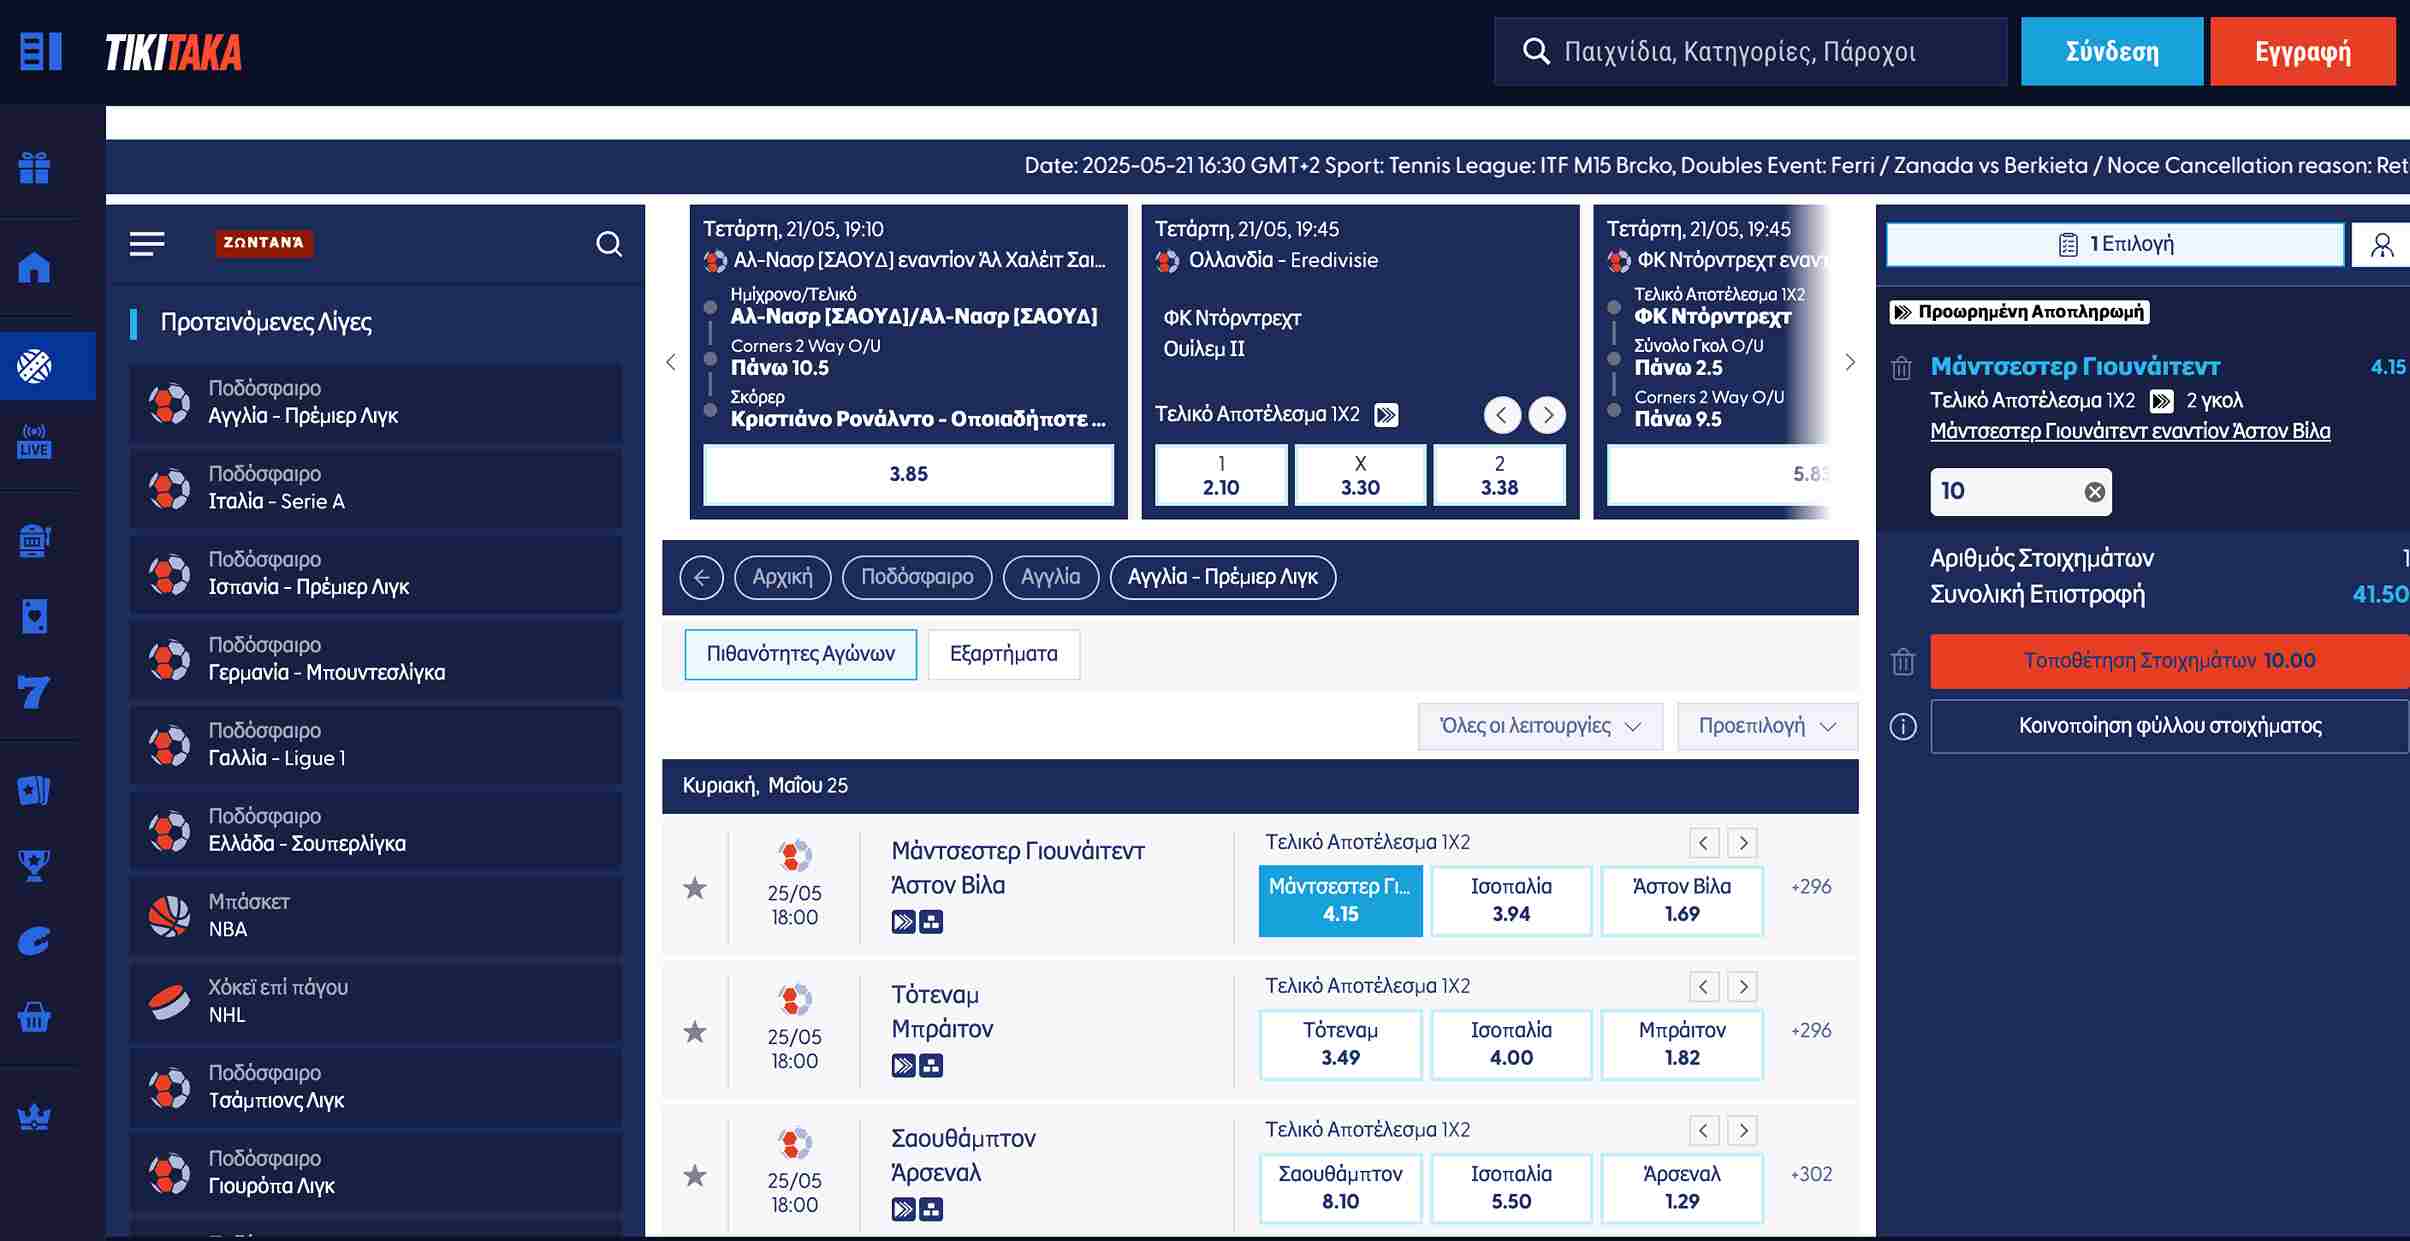Open Αρχική breadcrumb
2410x1241 pixels.
coord(782,577)
